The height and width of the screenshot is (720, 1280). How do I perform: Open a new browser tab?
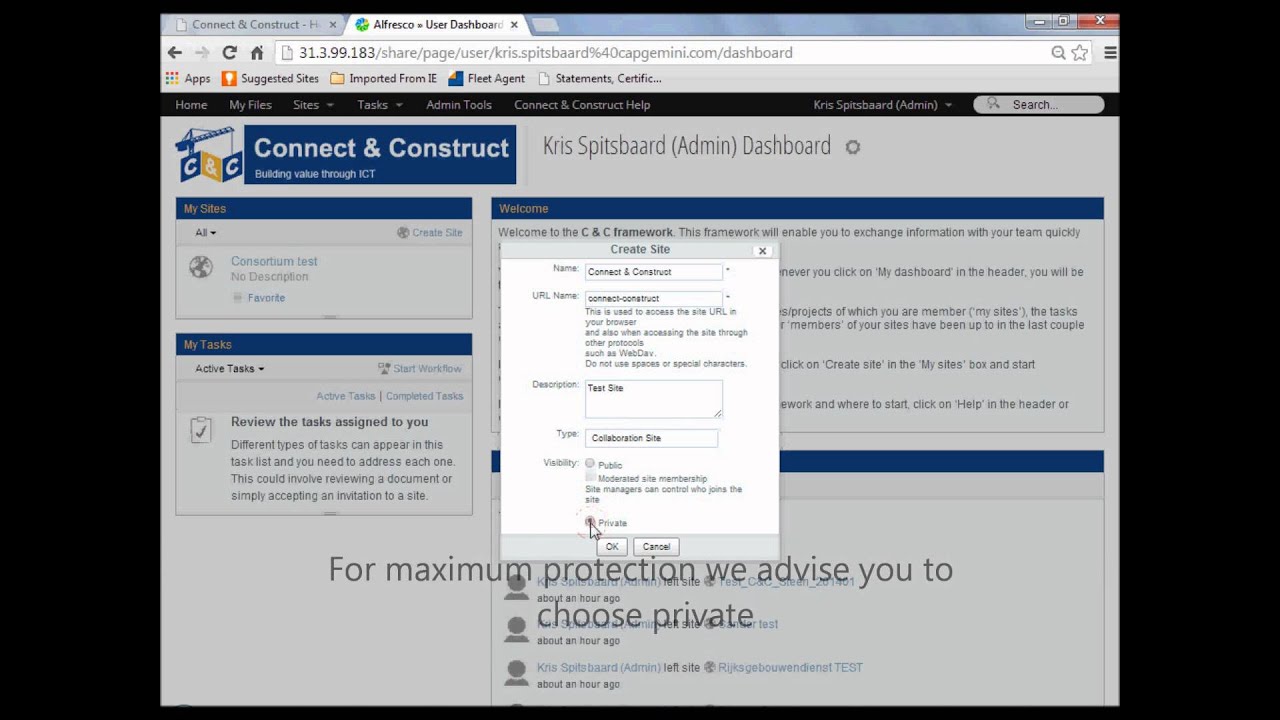point(545,25)
